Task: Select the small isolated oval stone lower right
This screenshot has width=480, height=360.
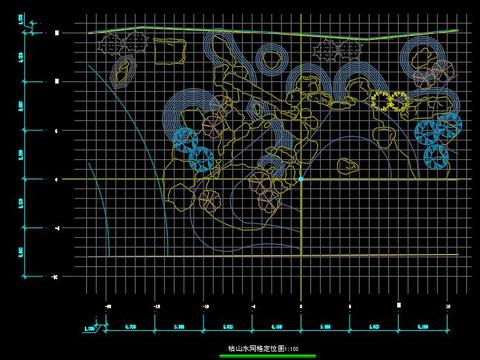Action: 348,166
